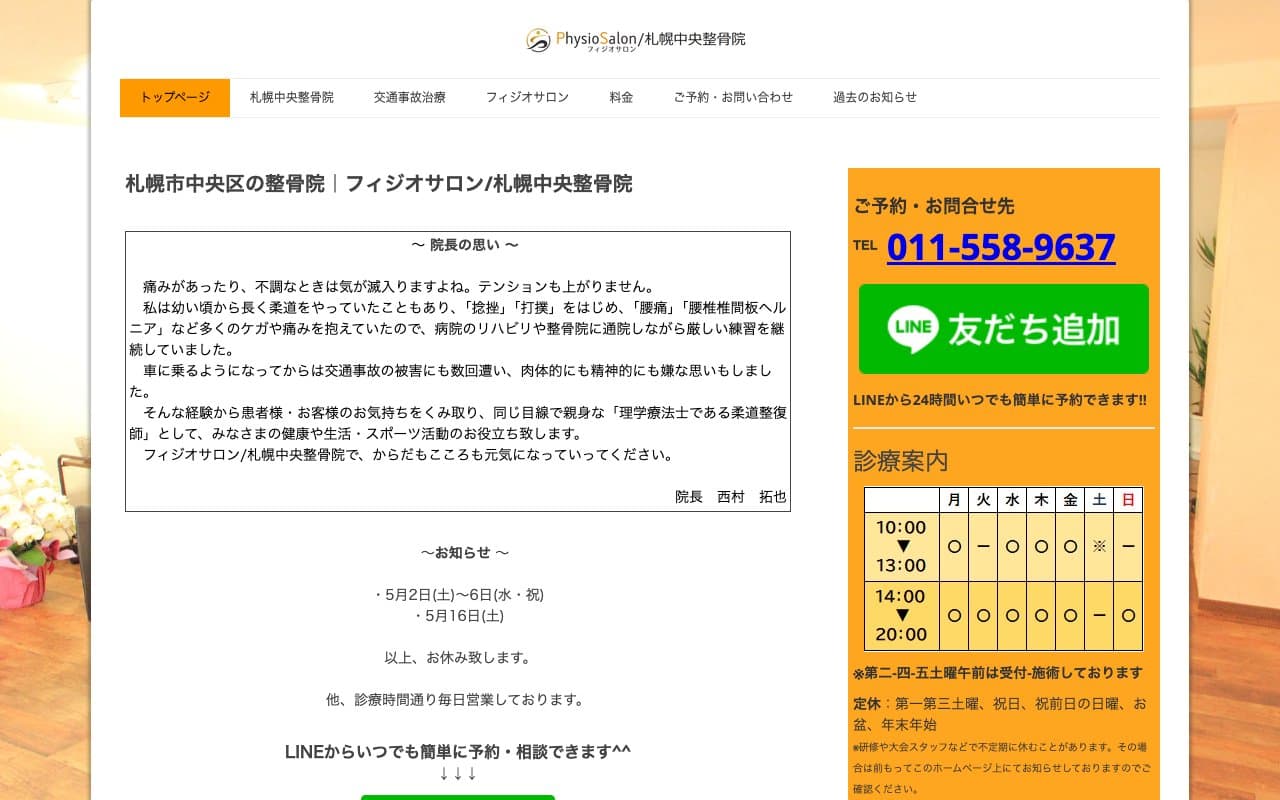Click the green button below the down arrows

click(457, 796)
